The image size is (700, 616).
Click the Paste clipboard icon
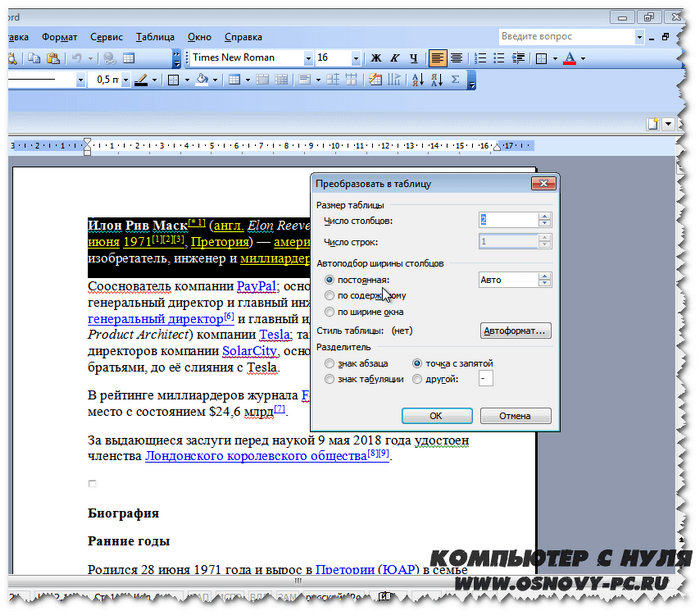[x=53, y=58]
